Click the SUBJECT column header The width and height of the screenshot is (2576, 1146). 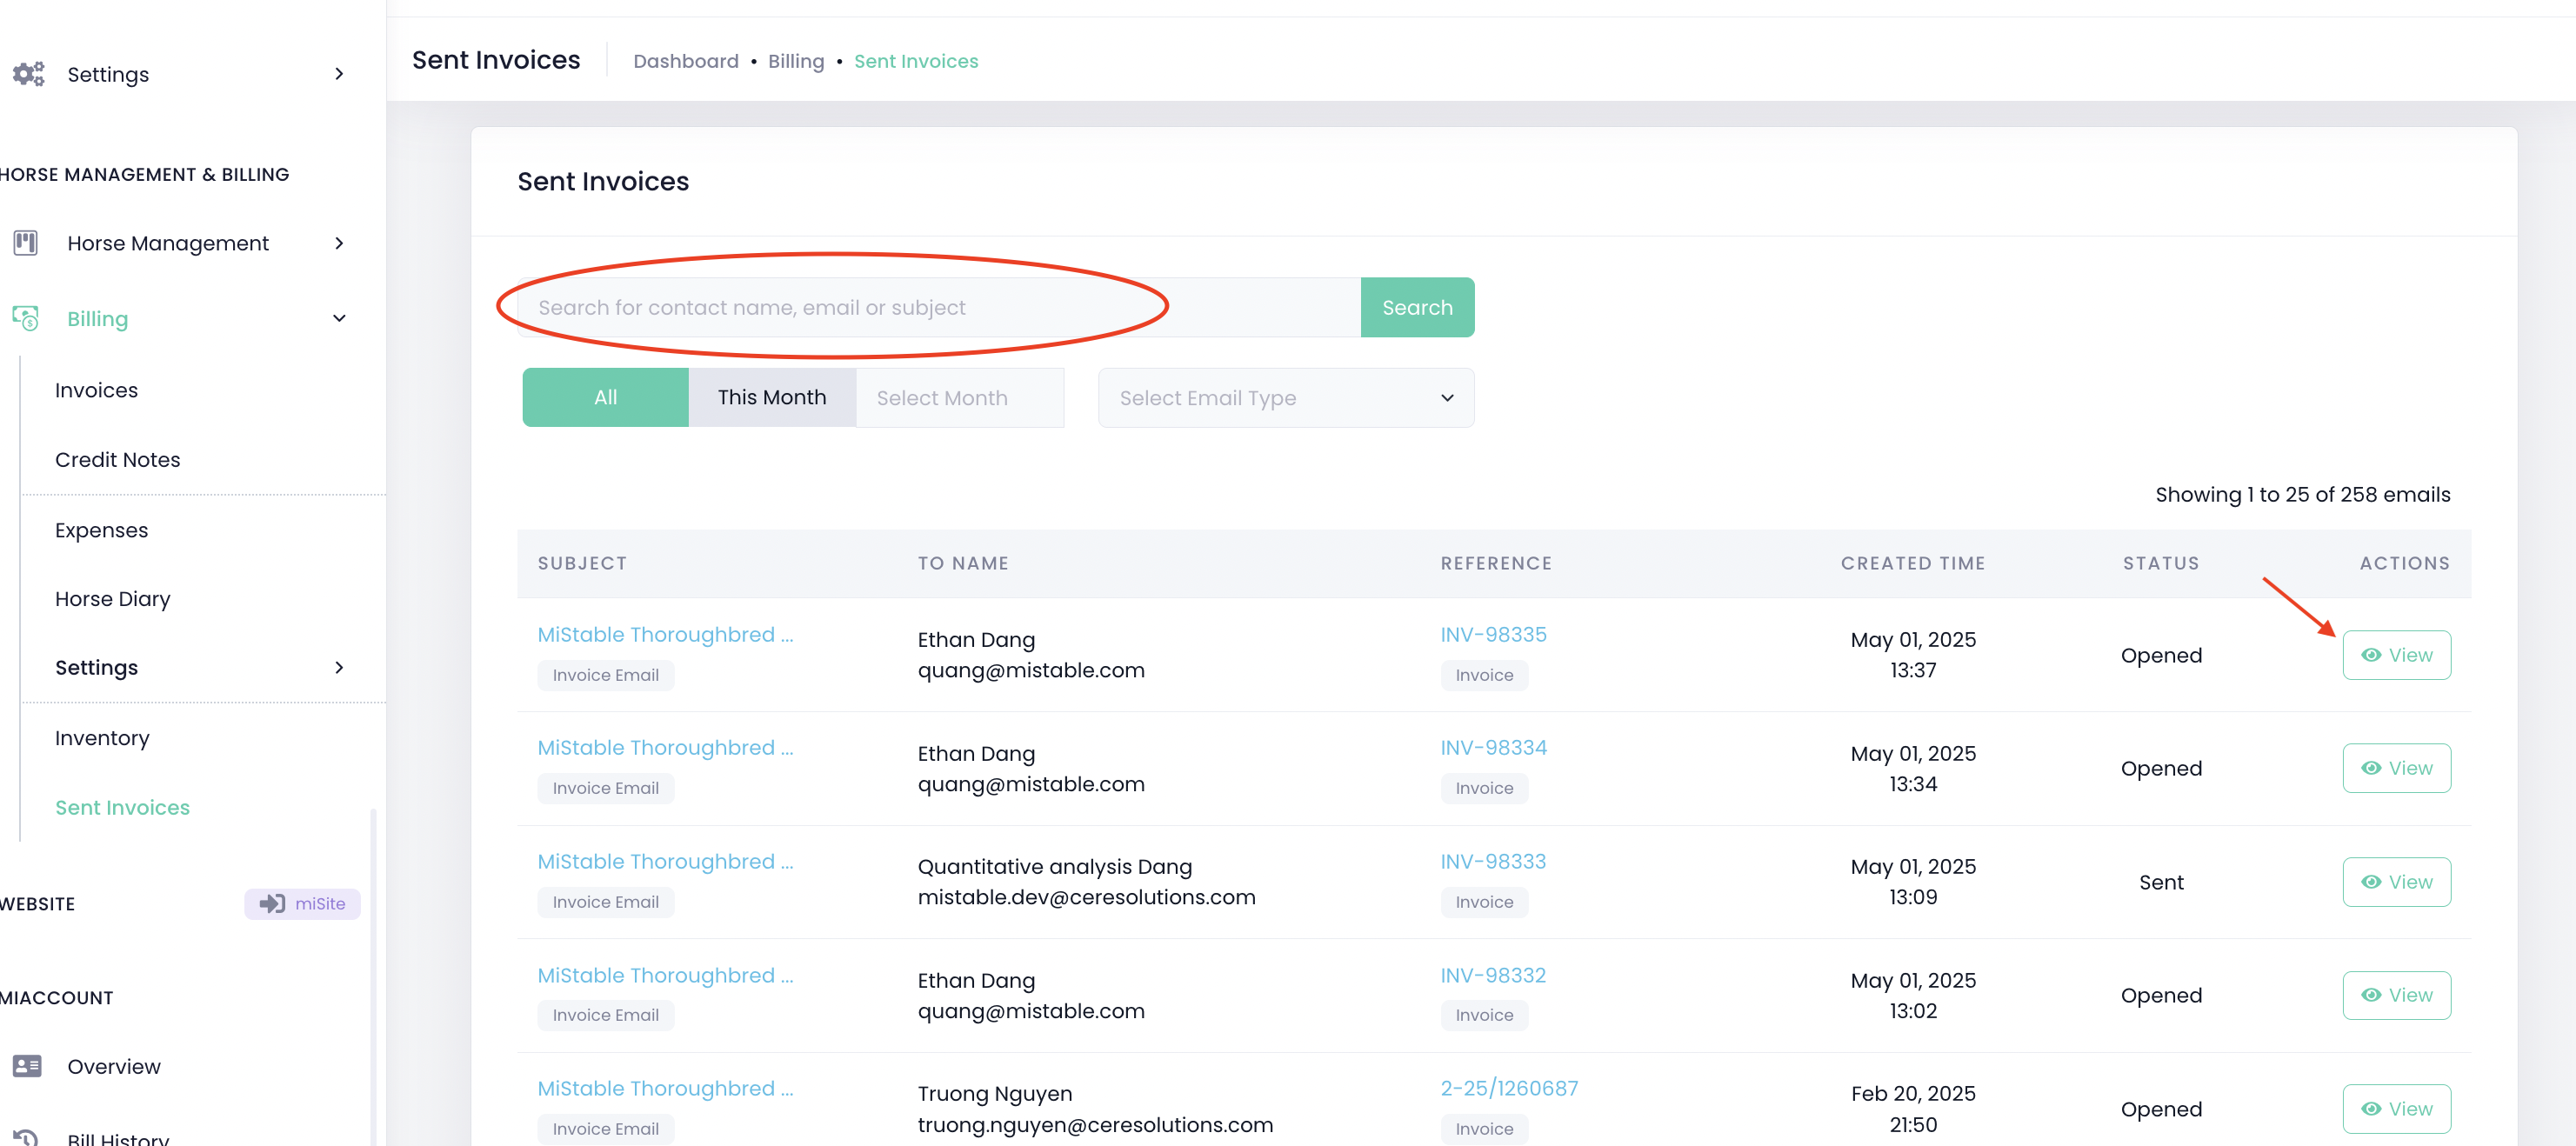tap(582, 563)
